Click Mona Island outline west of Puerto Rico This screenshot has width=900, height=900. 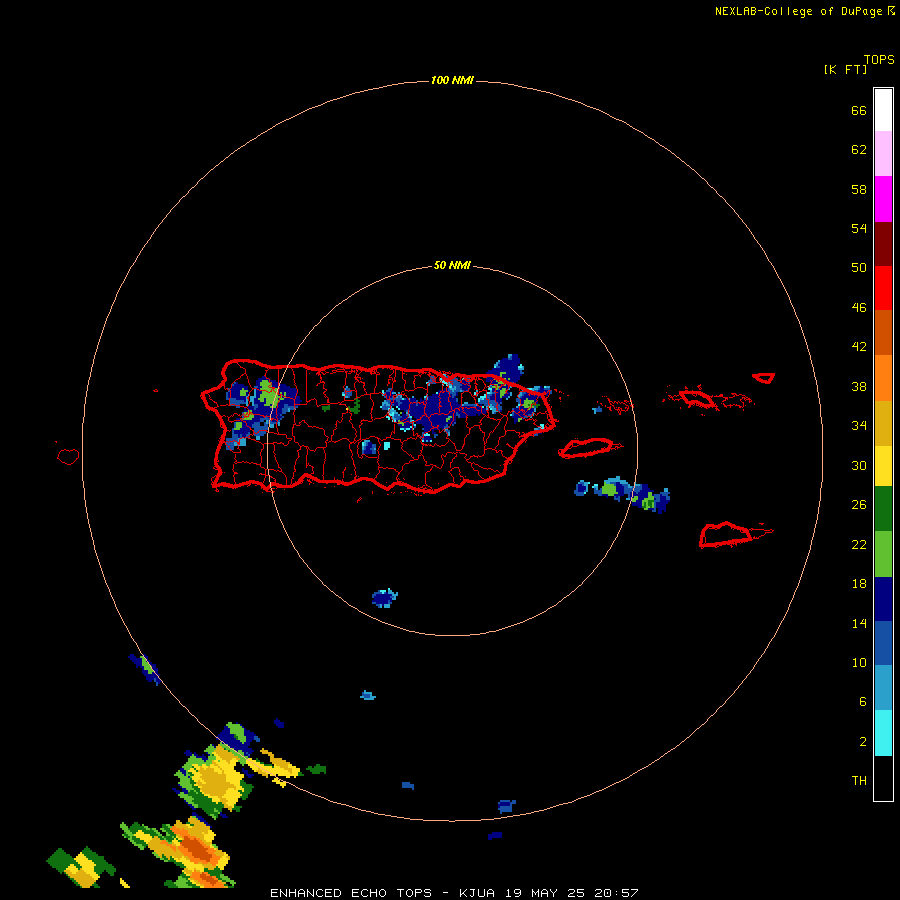(68, 456)
